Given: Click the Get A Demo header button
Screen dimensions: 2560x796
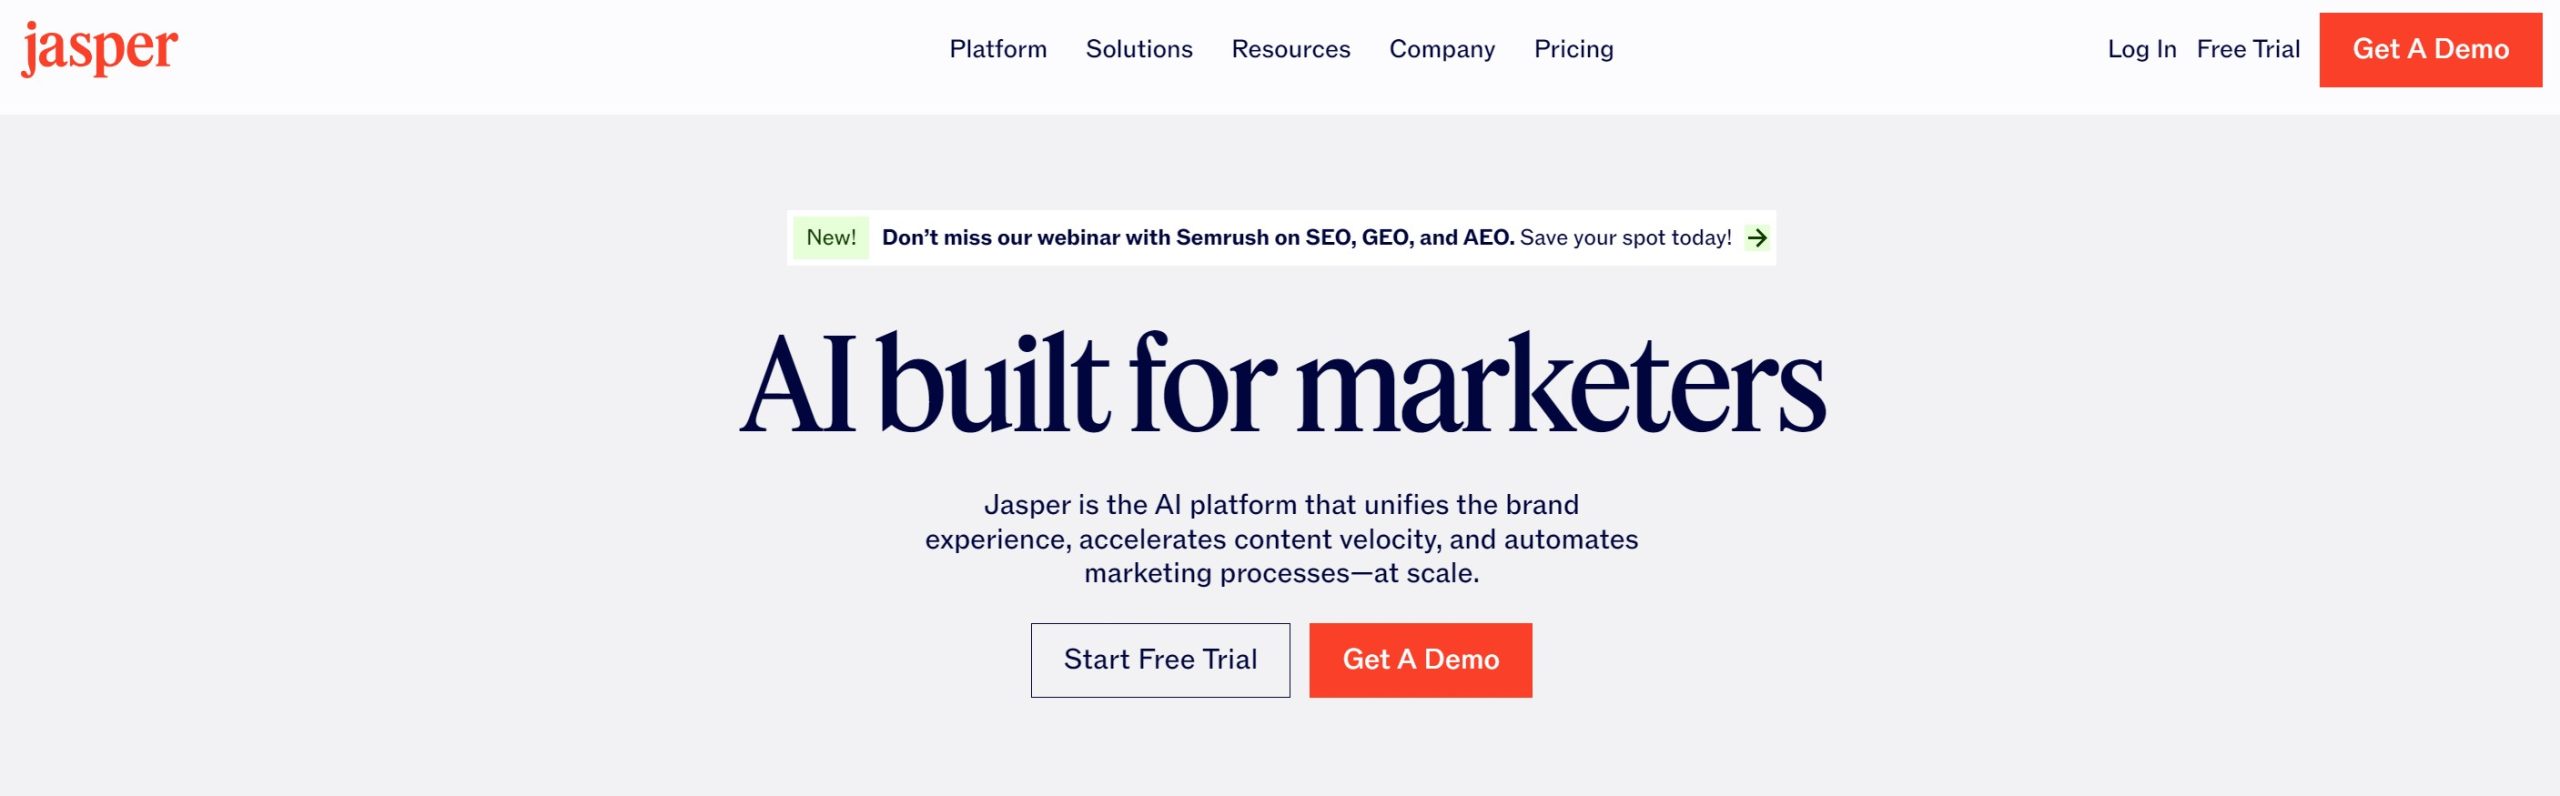Looking at the screenshot, I should [x=2430, y=49].
